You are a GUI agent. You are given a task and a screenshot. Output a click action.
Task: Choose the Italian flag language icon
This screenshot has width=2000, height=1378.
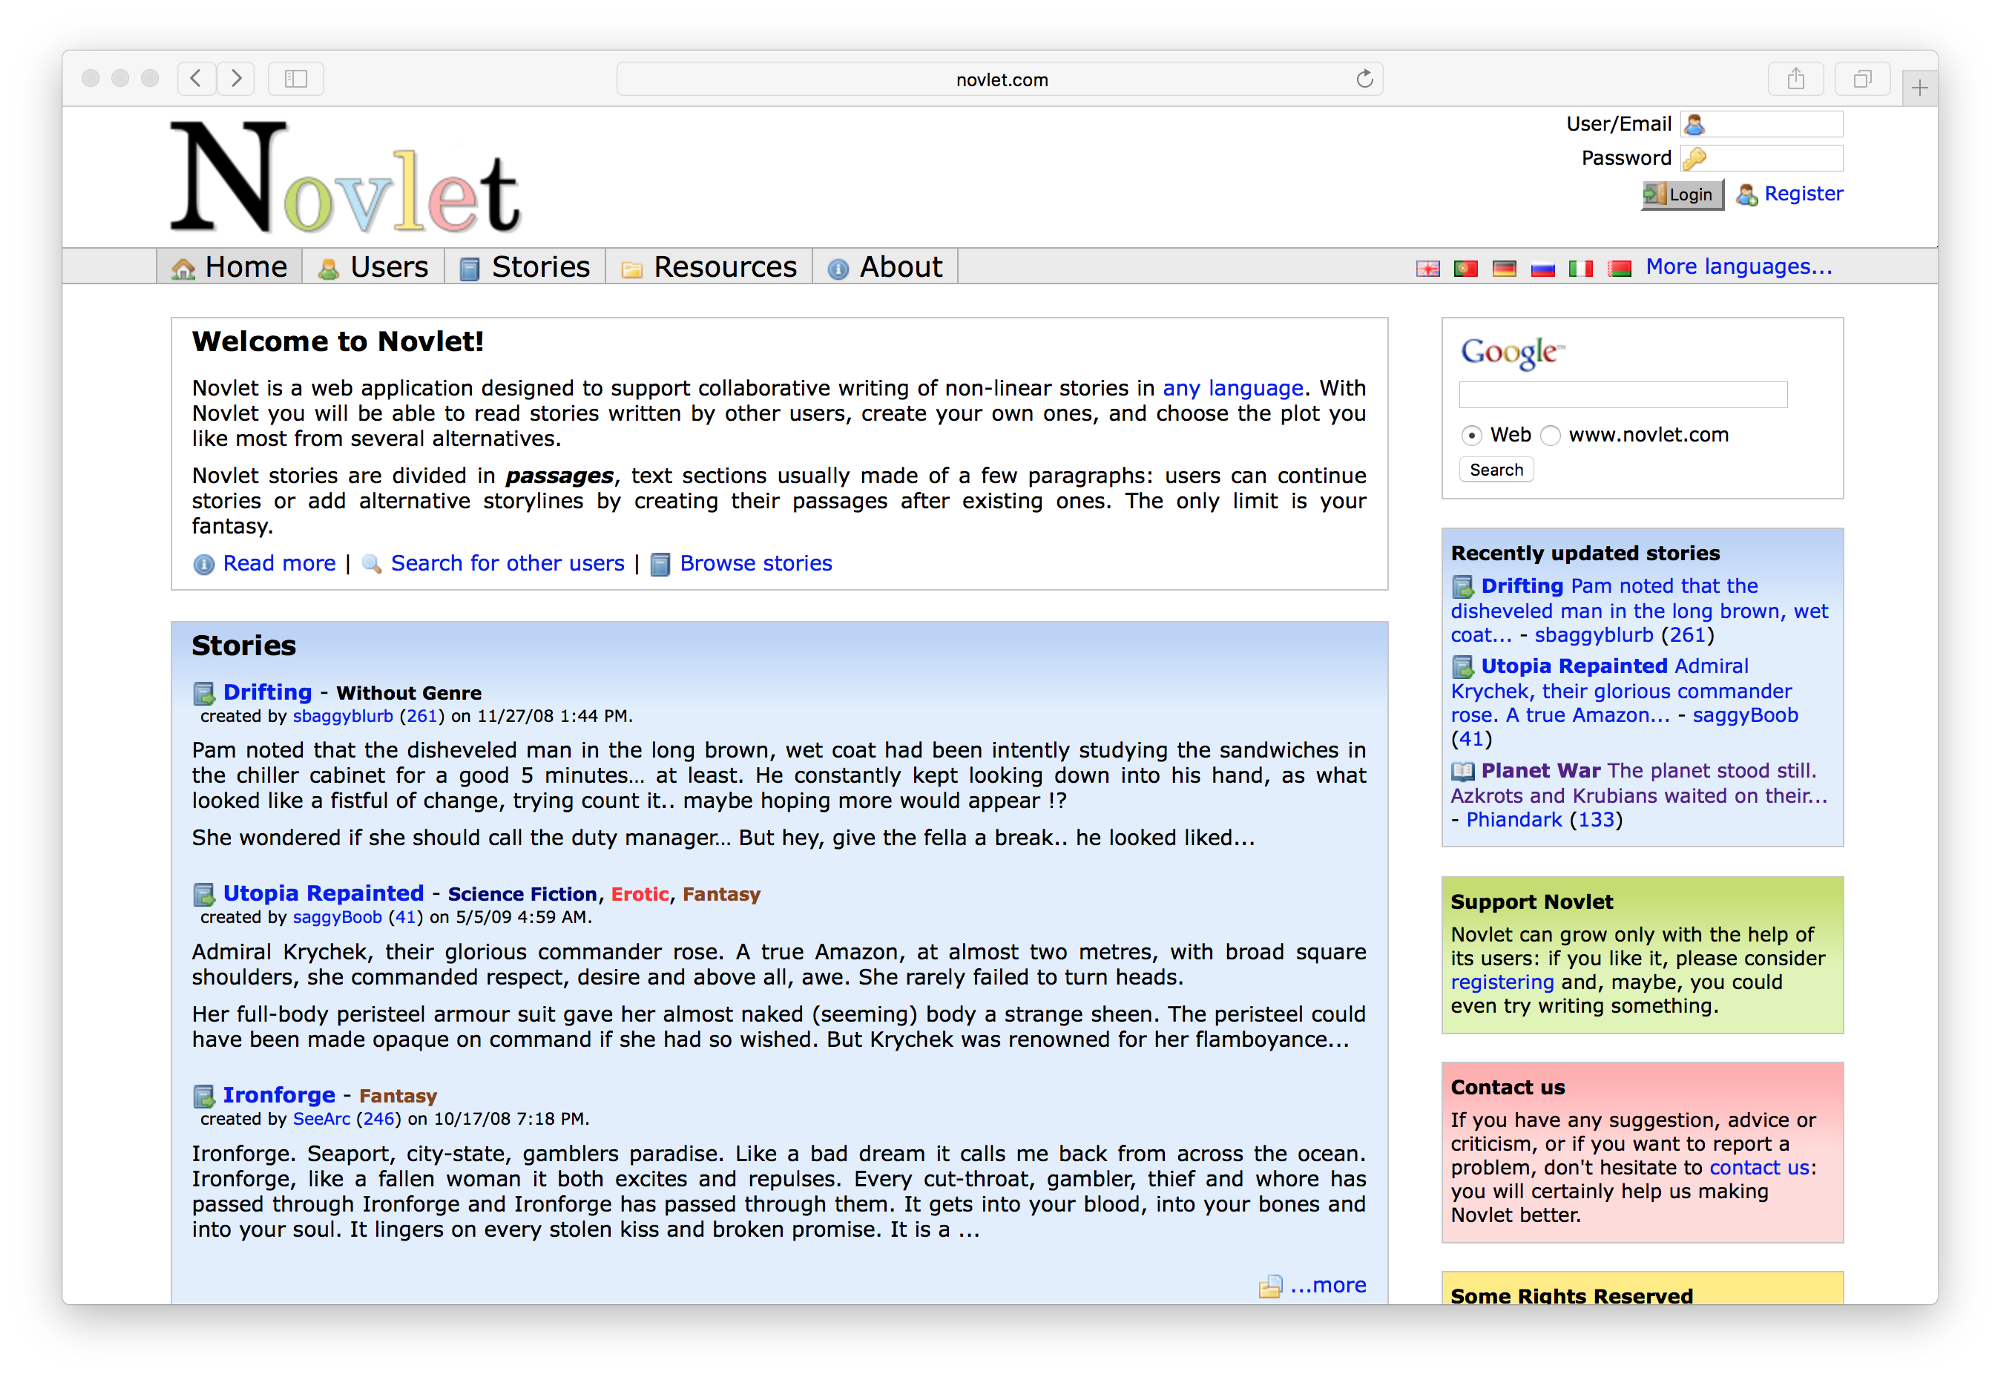pyautogui.click(x=1580, y=268)
